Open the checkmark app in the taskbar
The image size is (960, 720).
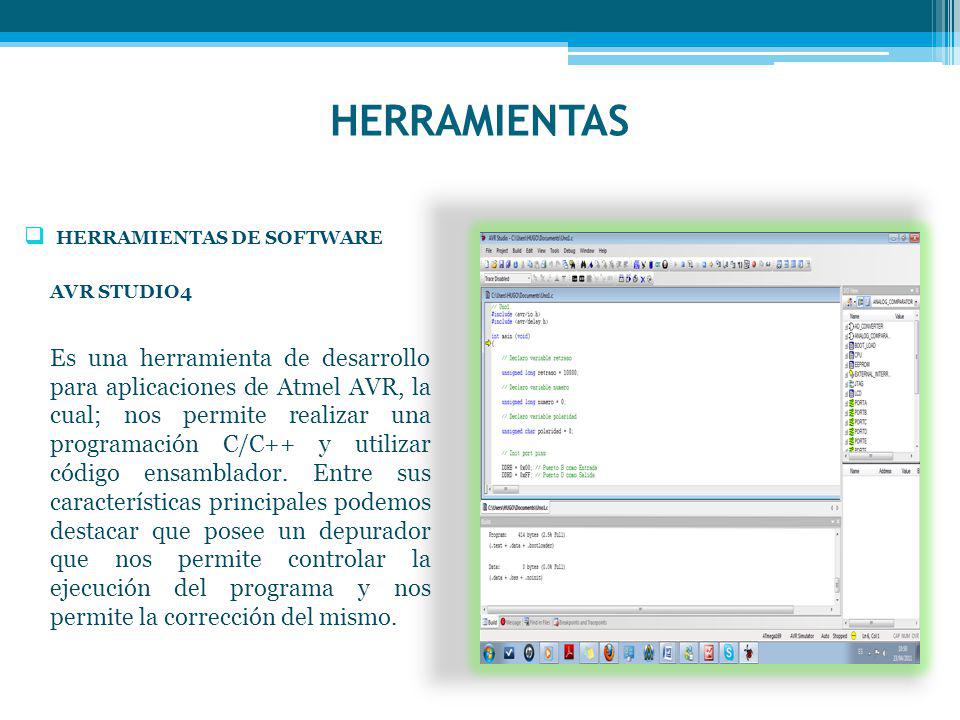pos(509,653)
